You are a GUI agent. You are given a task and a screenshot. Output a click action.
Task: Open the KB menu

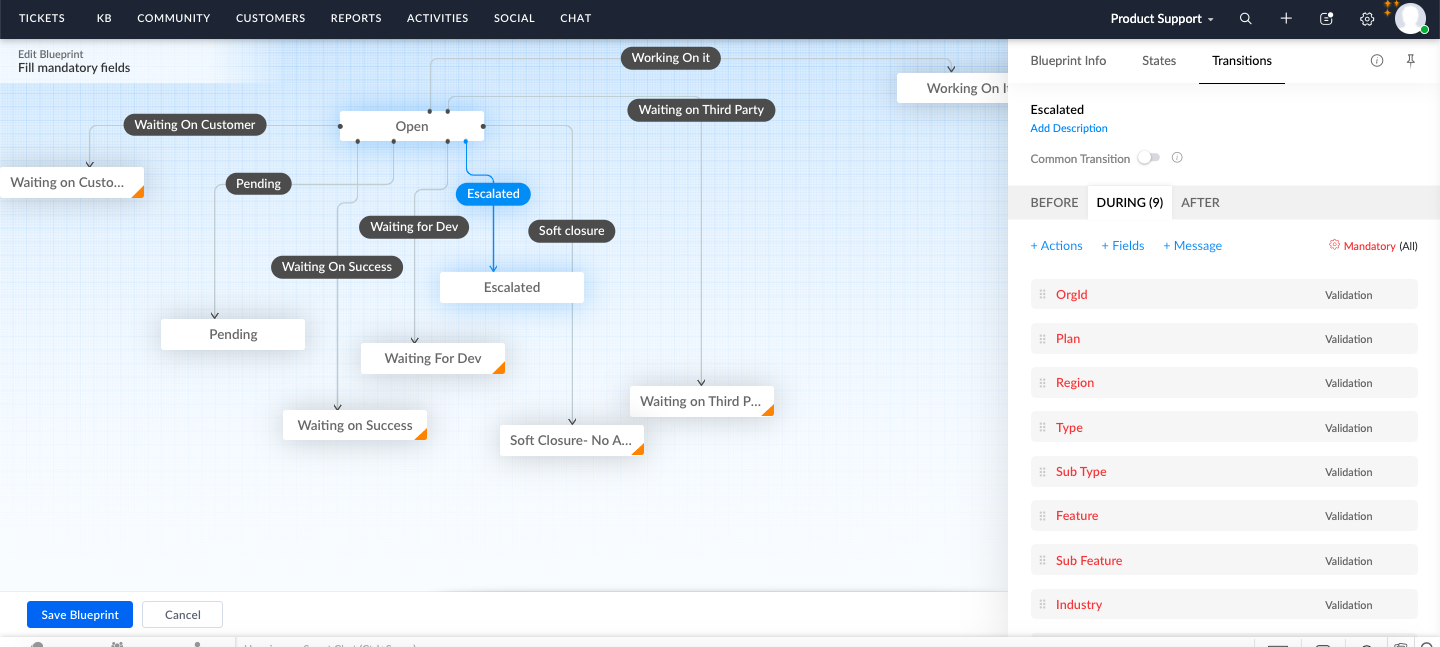tap(104, 18)
